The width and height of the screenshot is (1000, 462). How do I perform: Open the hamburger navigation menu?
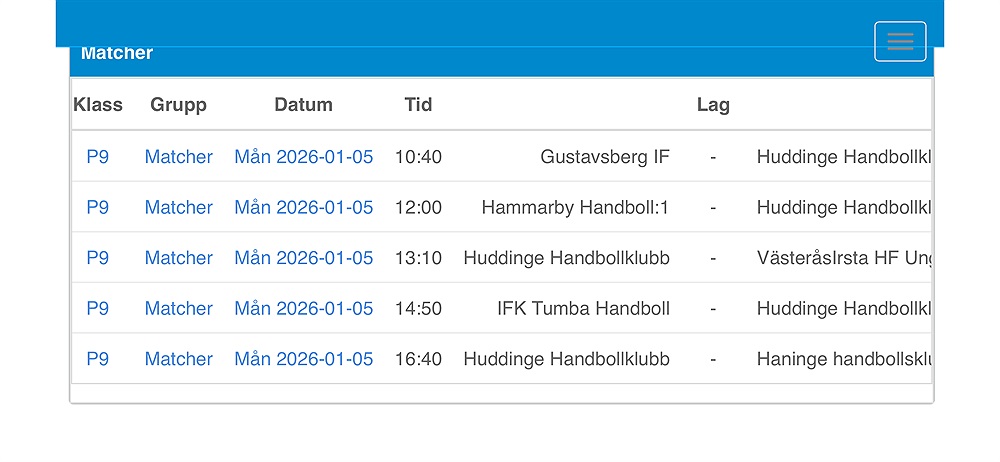[x=900, y=41]
